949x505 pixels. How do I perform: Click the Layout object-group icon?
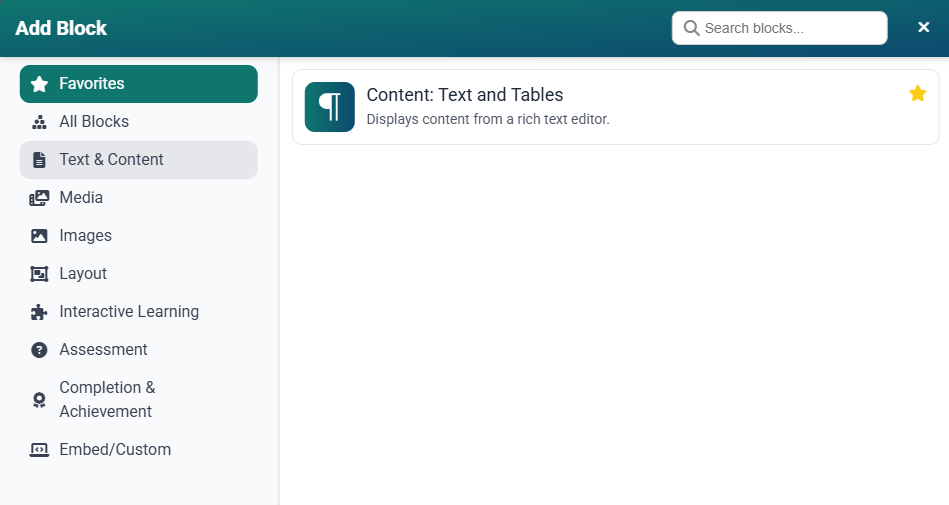pos(39,274)
